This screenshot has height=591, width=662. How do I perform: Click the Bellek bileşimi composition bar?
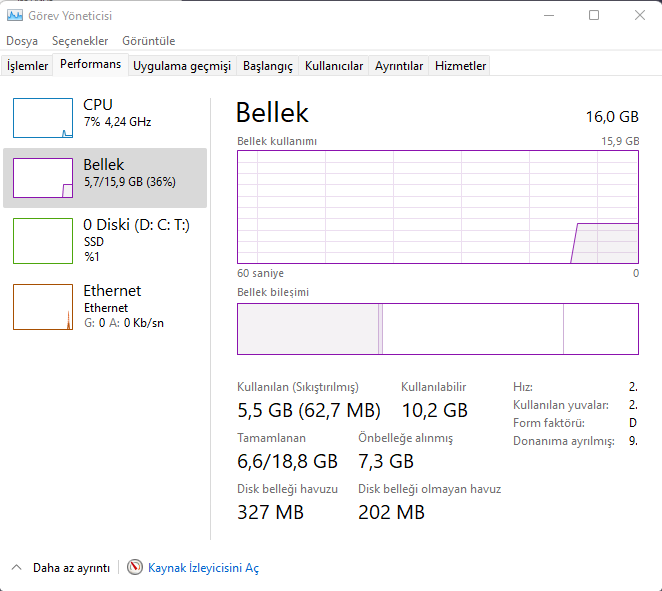pyautogui.click(x=438, y=329)
